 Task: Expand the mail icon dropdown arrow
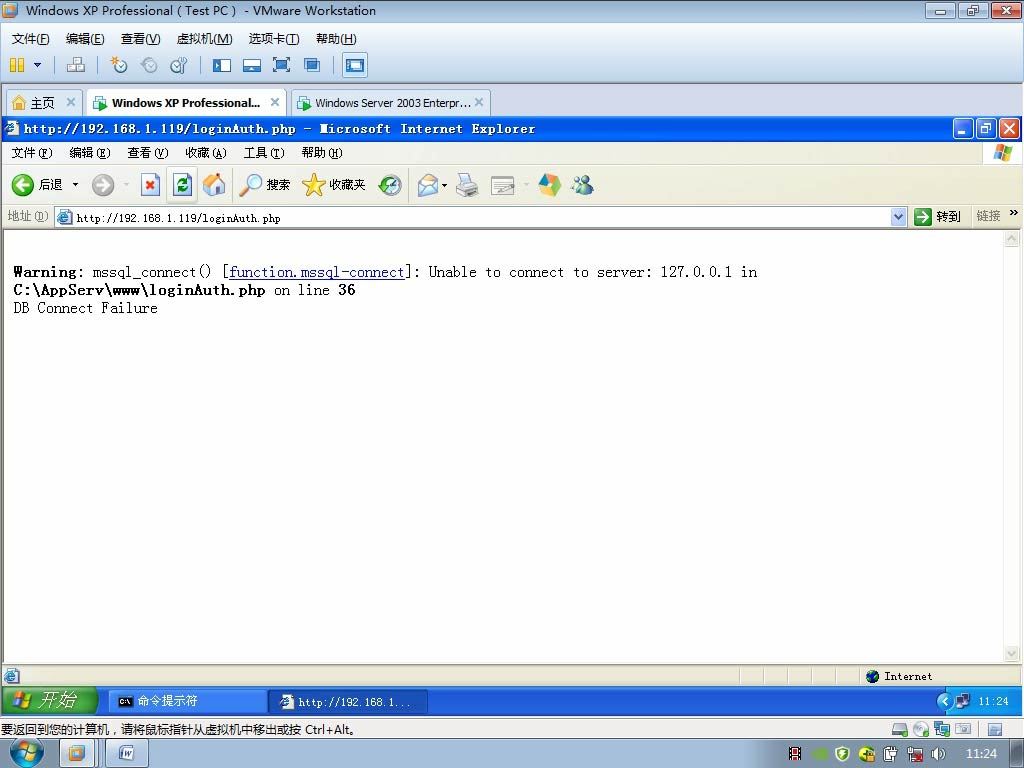point(444,185)
